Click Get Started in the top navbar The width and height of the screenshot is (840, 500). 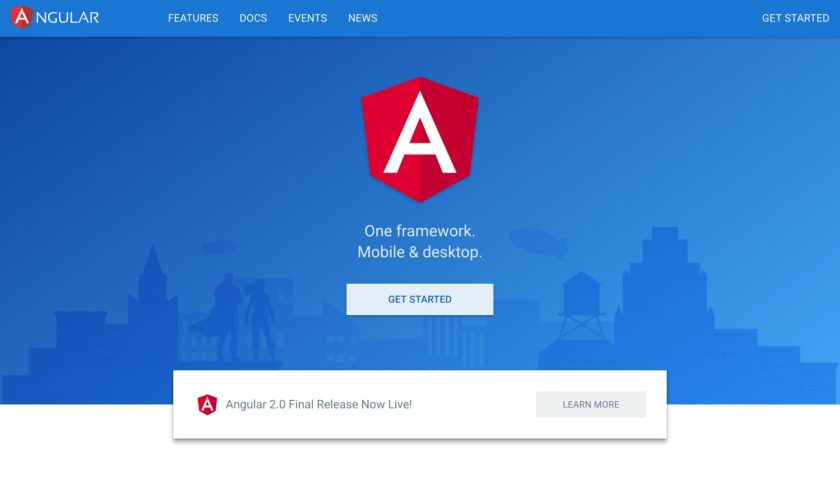click(796, 18)
